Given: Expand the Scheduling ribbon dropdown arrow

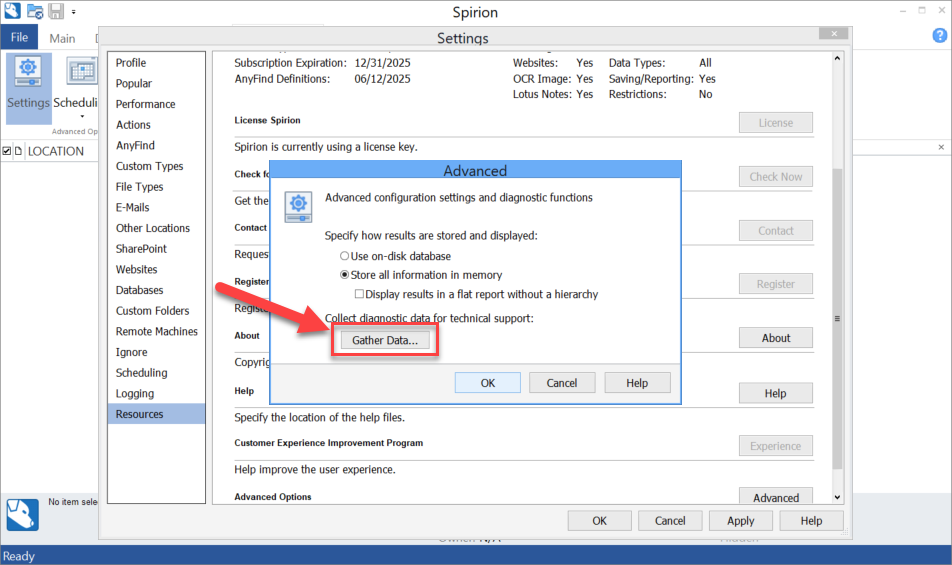Looking at the screenshot, I should click(x=82, y=117).
